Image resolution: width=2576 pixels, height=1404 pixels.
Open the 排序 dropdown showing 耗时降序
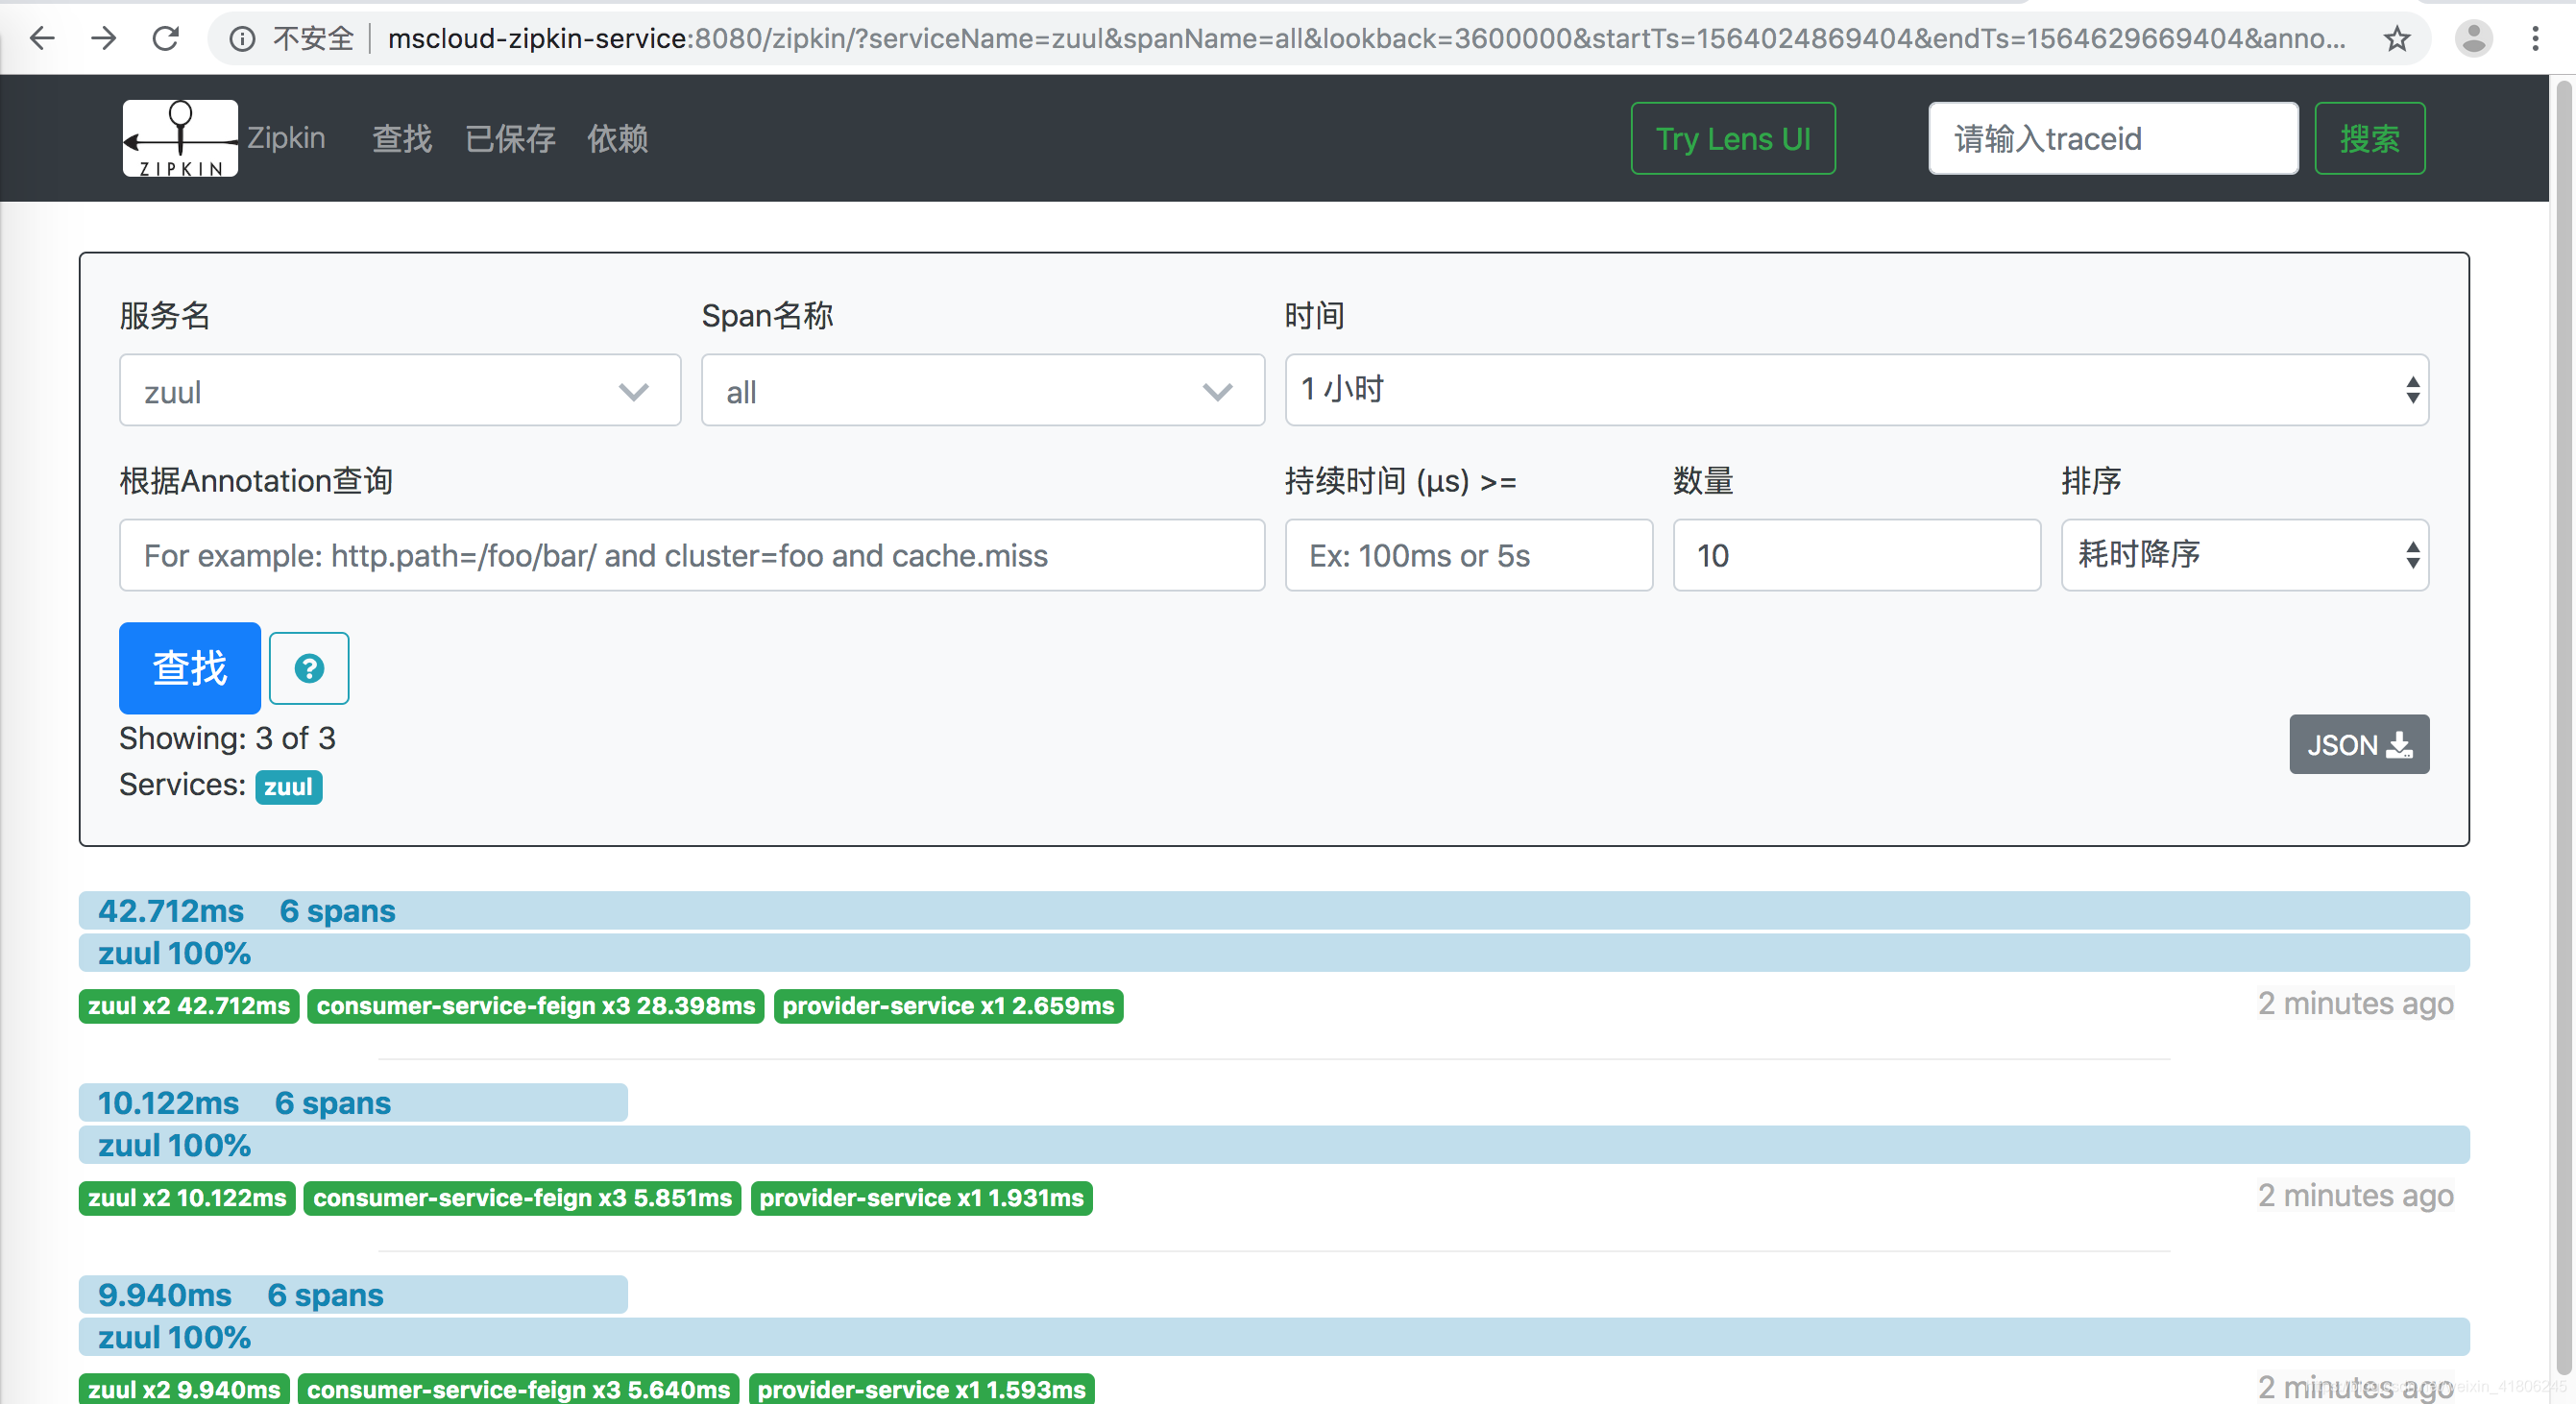(x=2244, y=555)
